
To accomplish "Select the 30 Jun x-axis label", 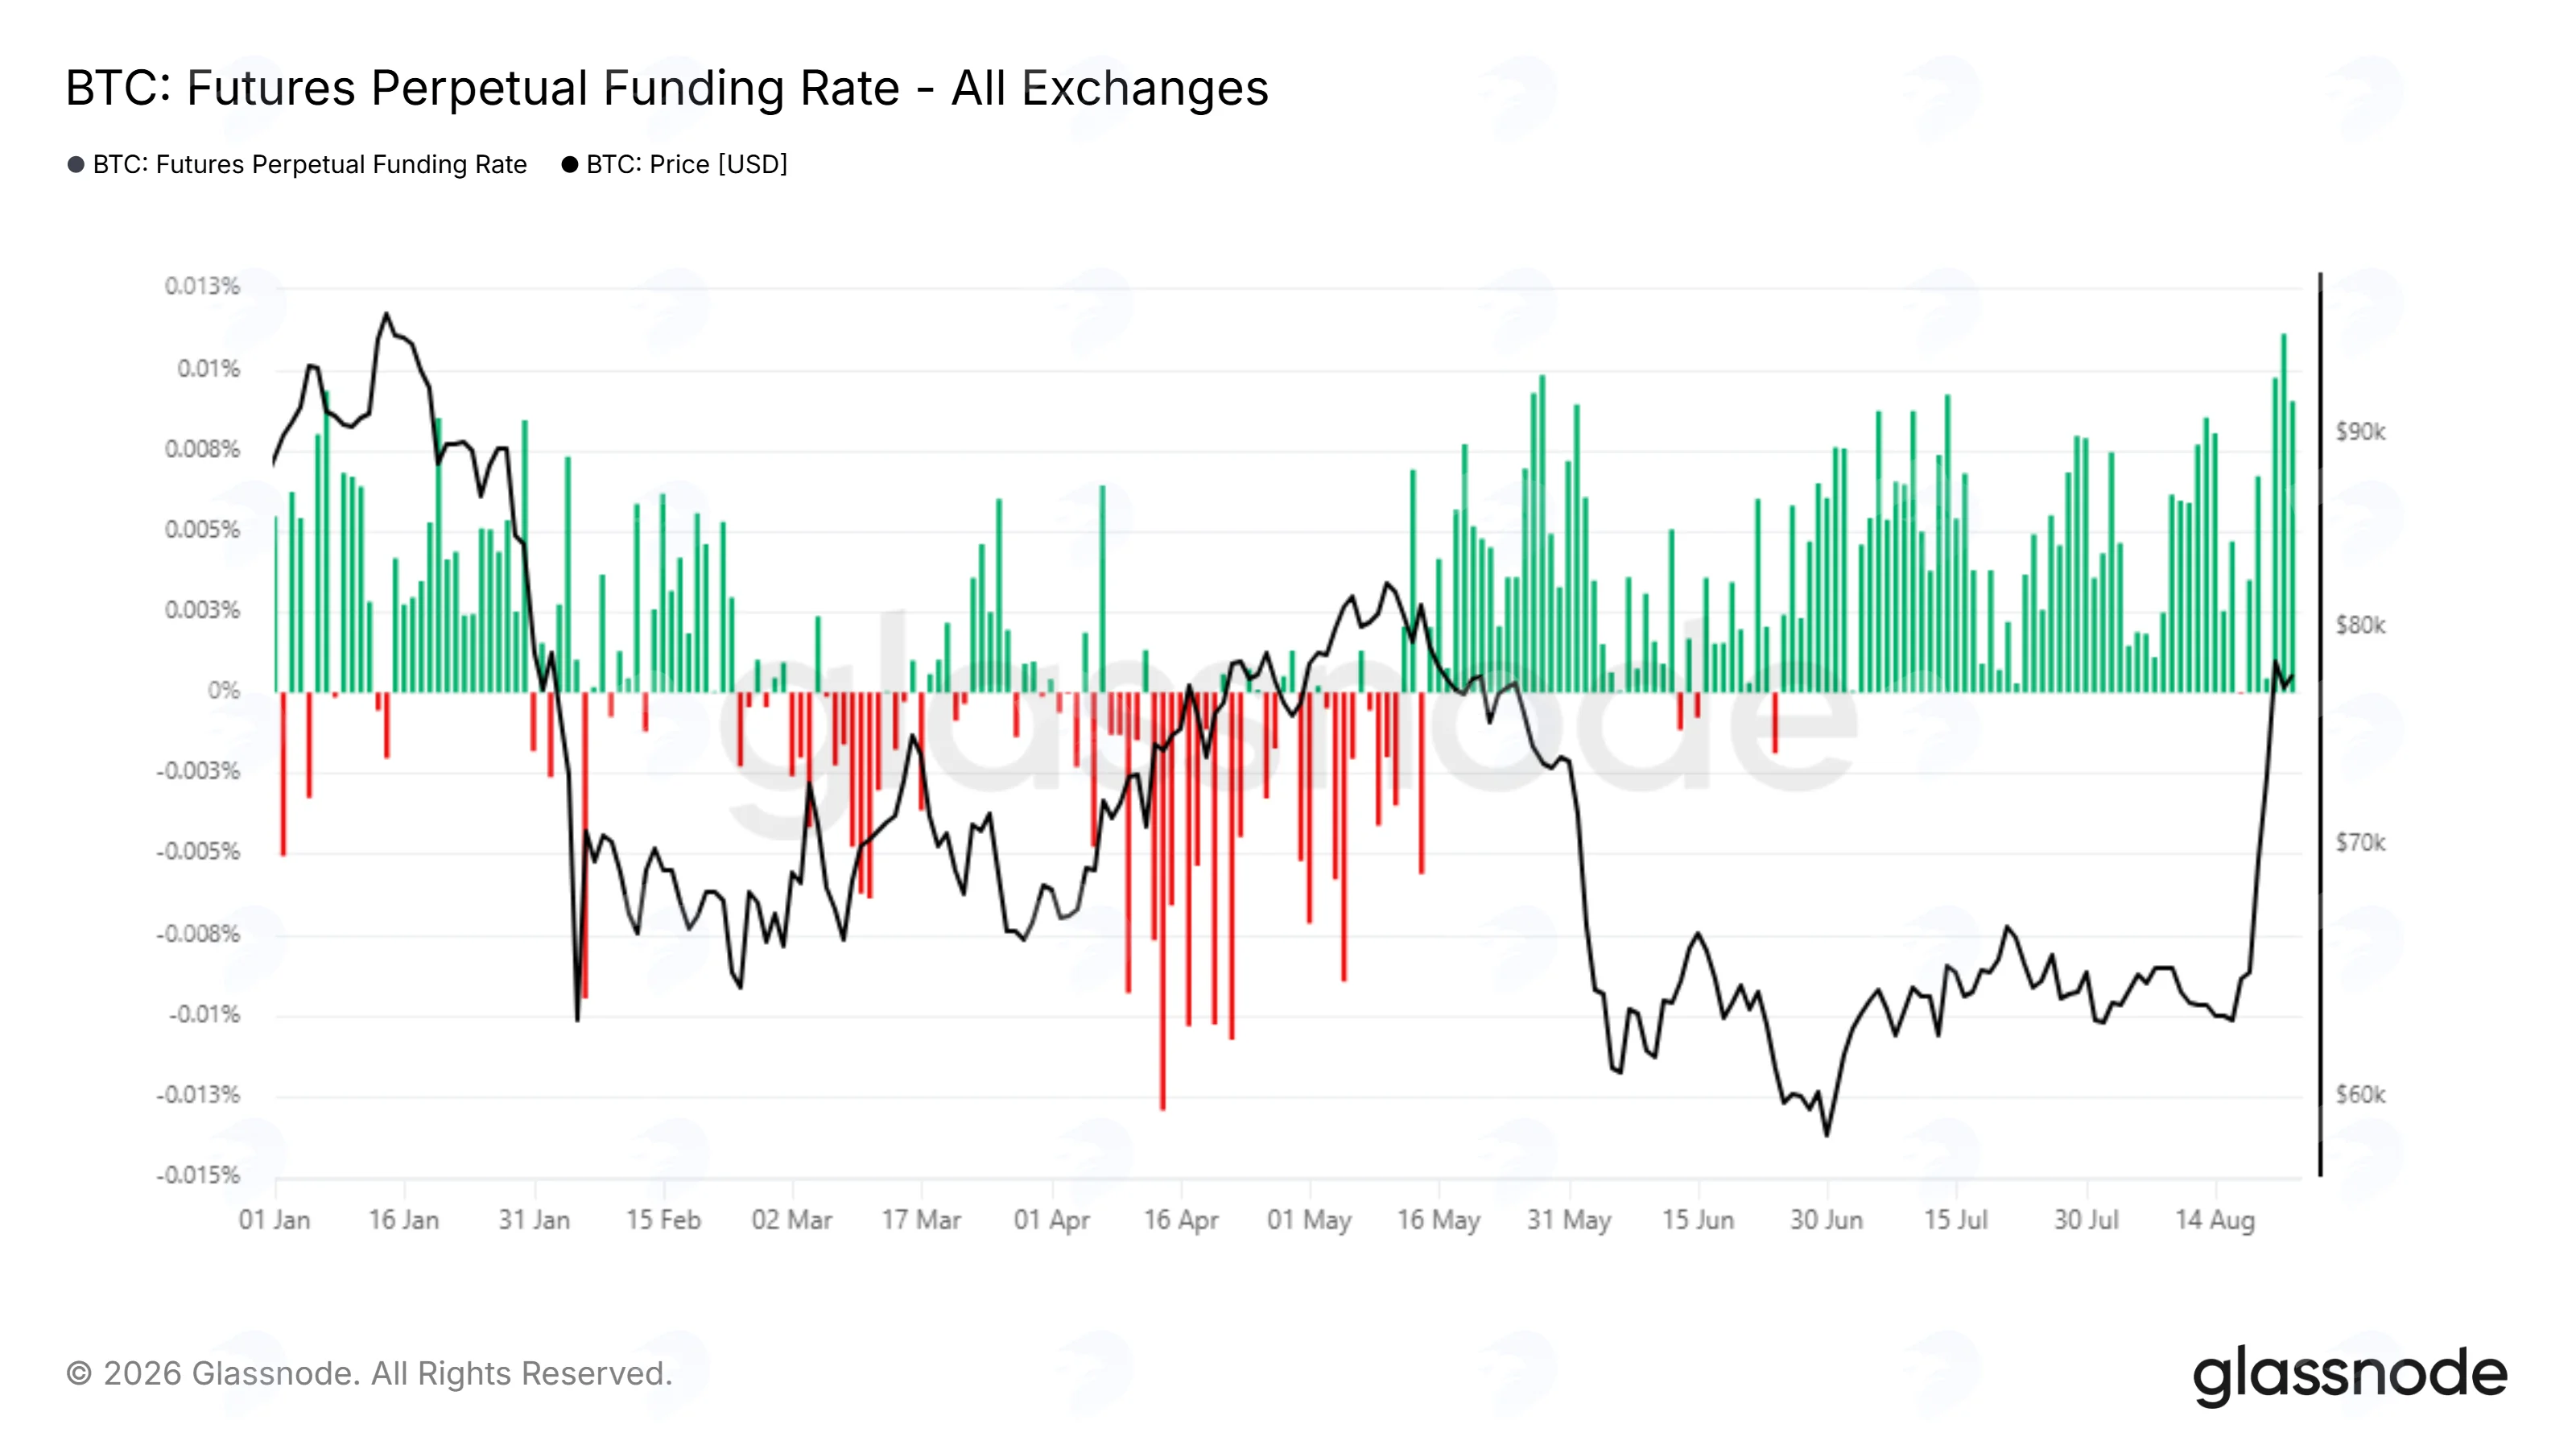I will [x=1826, y=1221].
